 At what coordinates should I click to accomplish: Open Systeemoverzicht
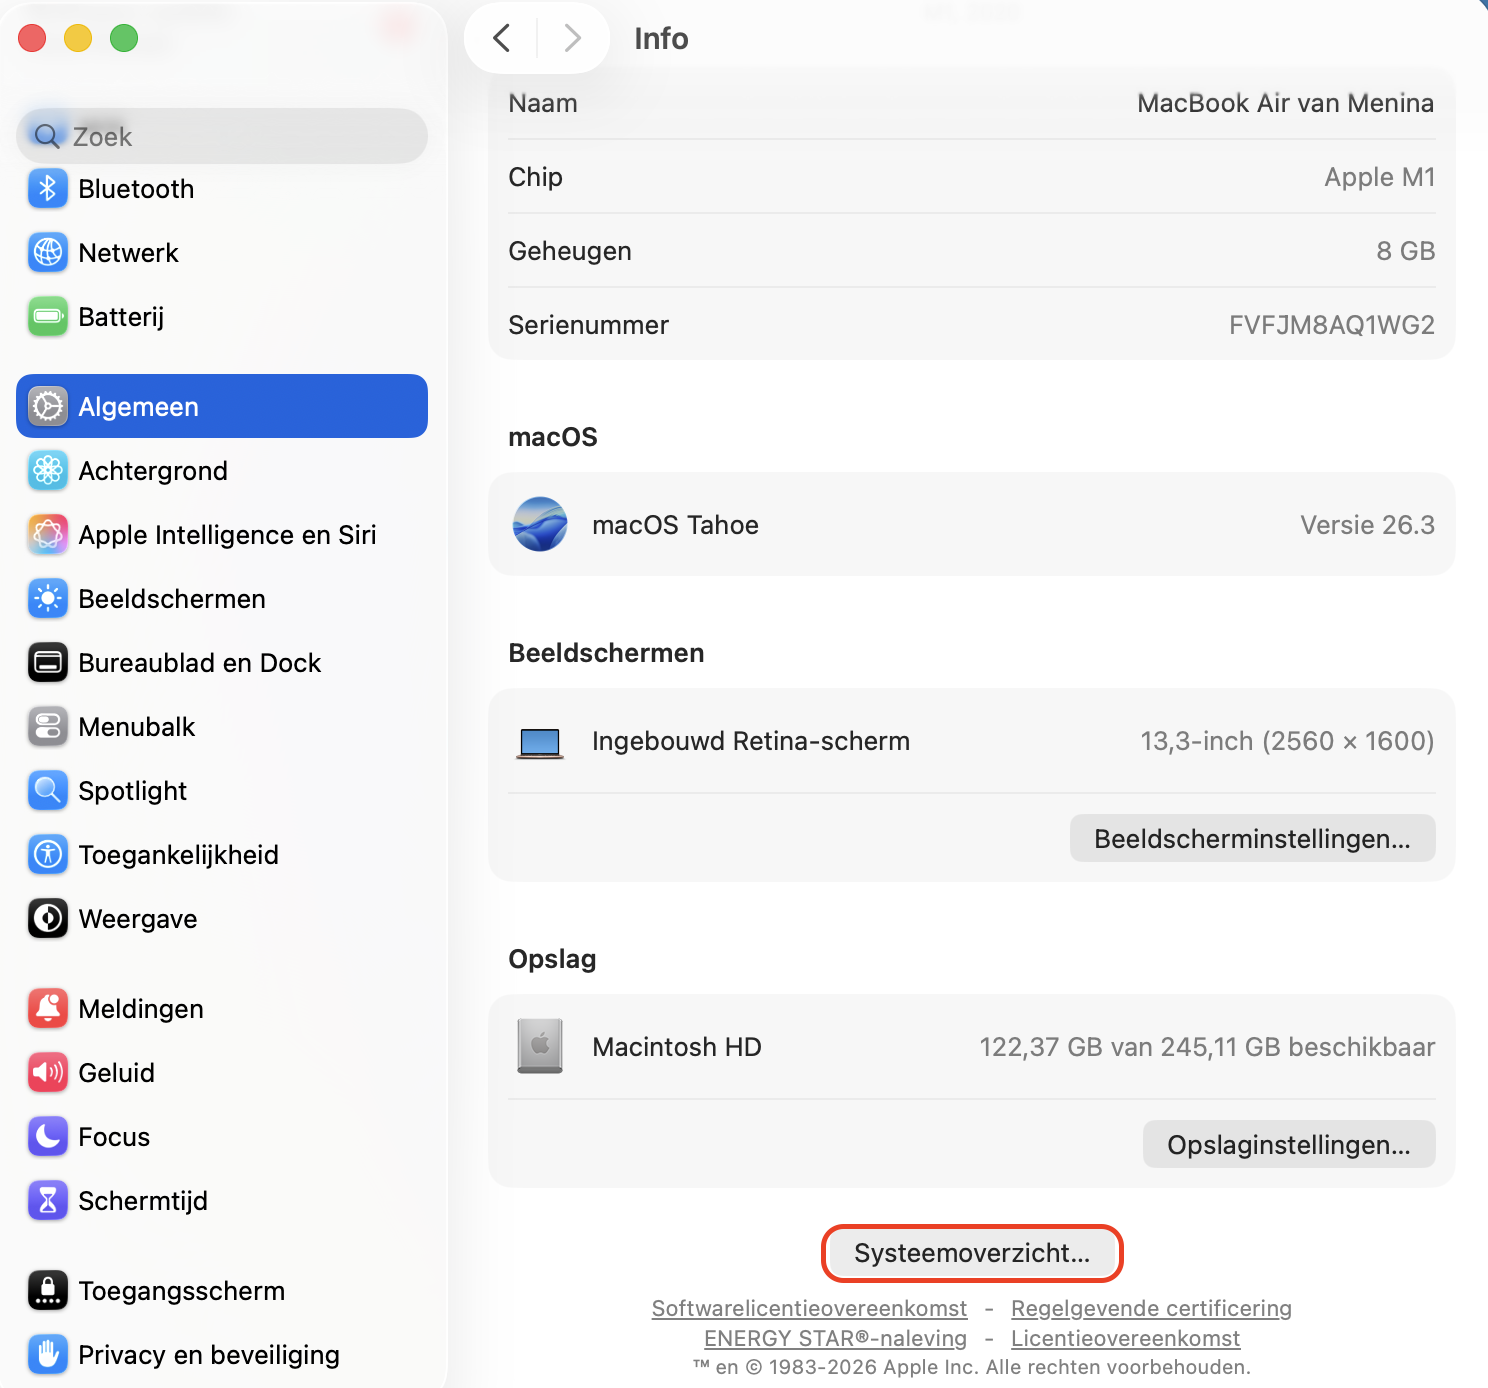pyautogui.click(x=971, y=1253)
